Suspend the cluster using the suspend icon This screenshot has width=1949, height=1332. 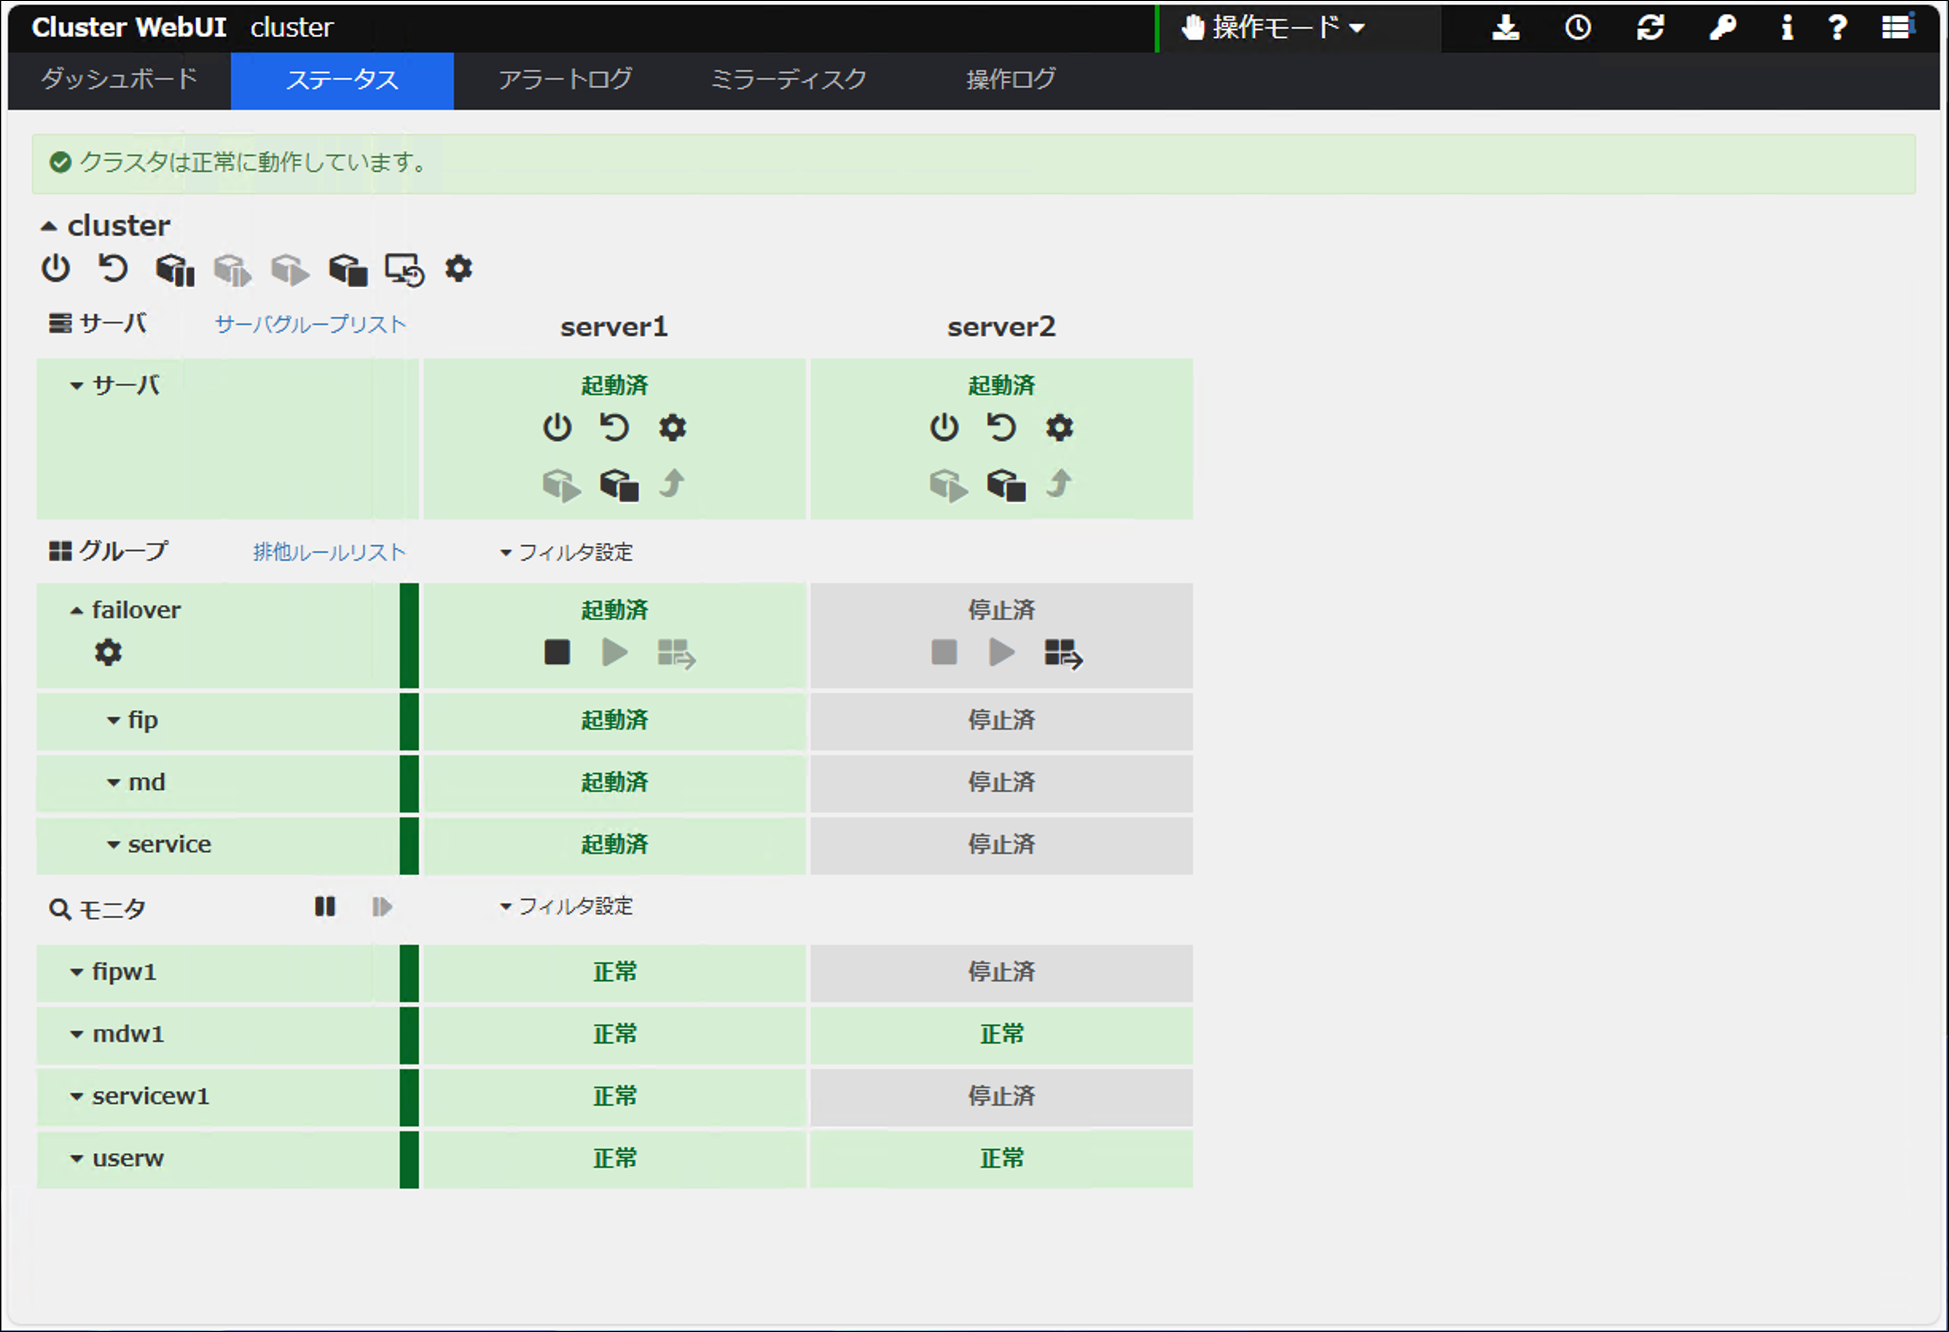[174, 268]
